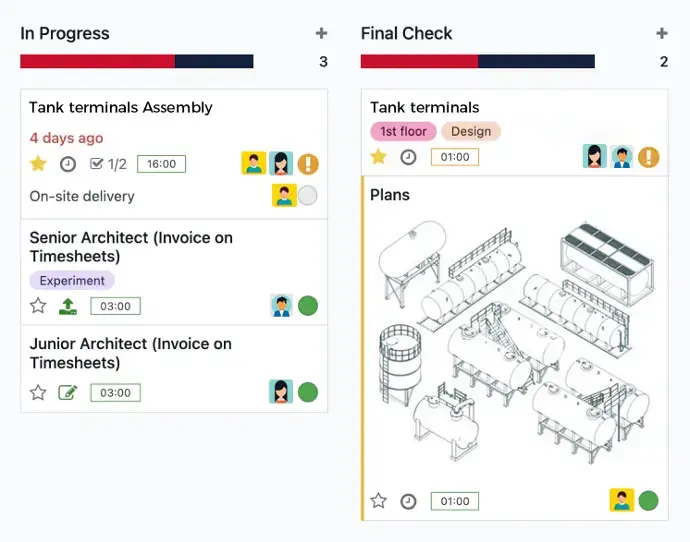Toggle the star on Senior Architect card
This screenshot has width=690, height=542.
coord(38,305)
